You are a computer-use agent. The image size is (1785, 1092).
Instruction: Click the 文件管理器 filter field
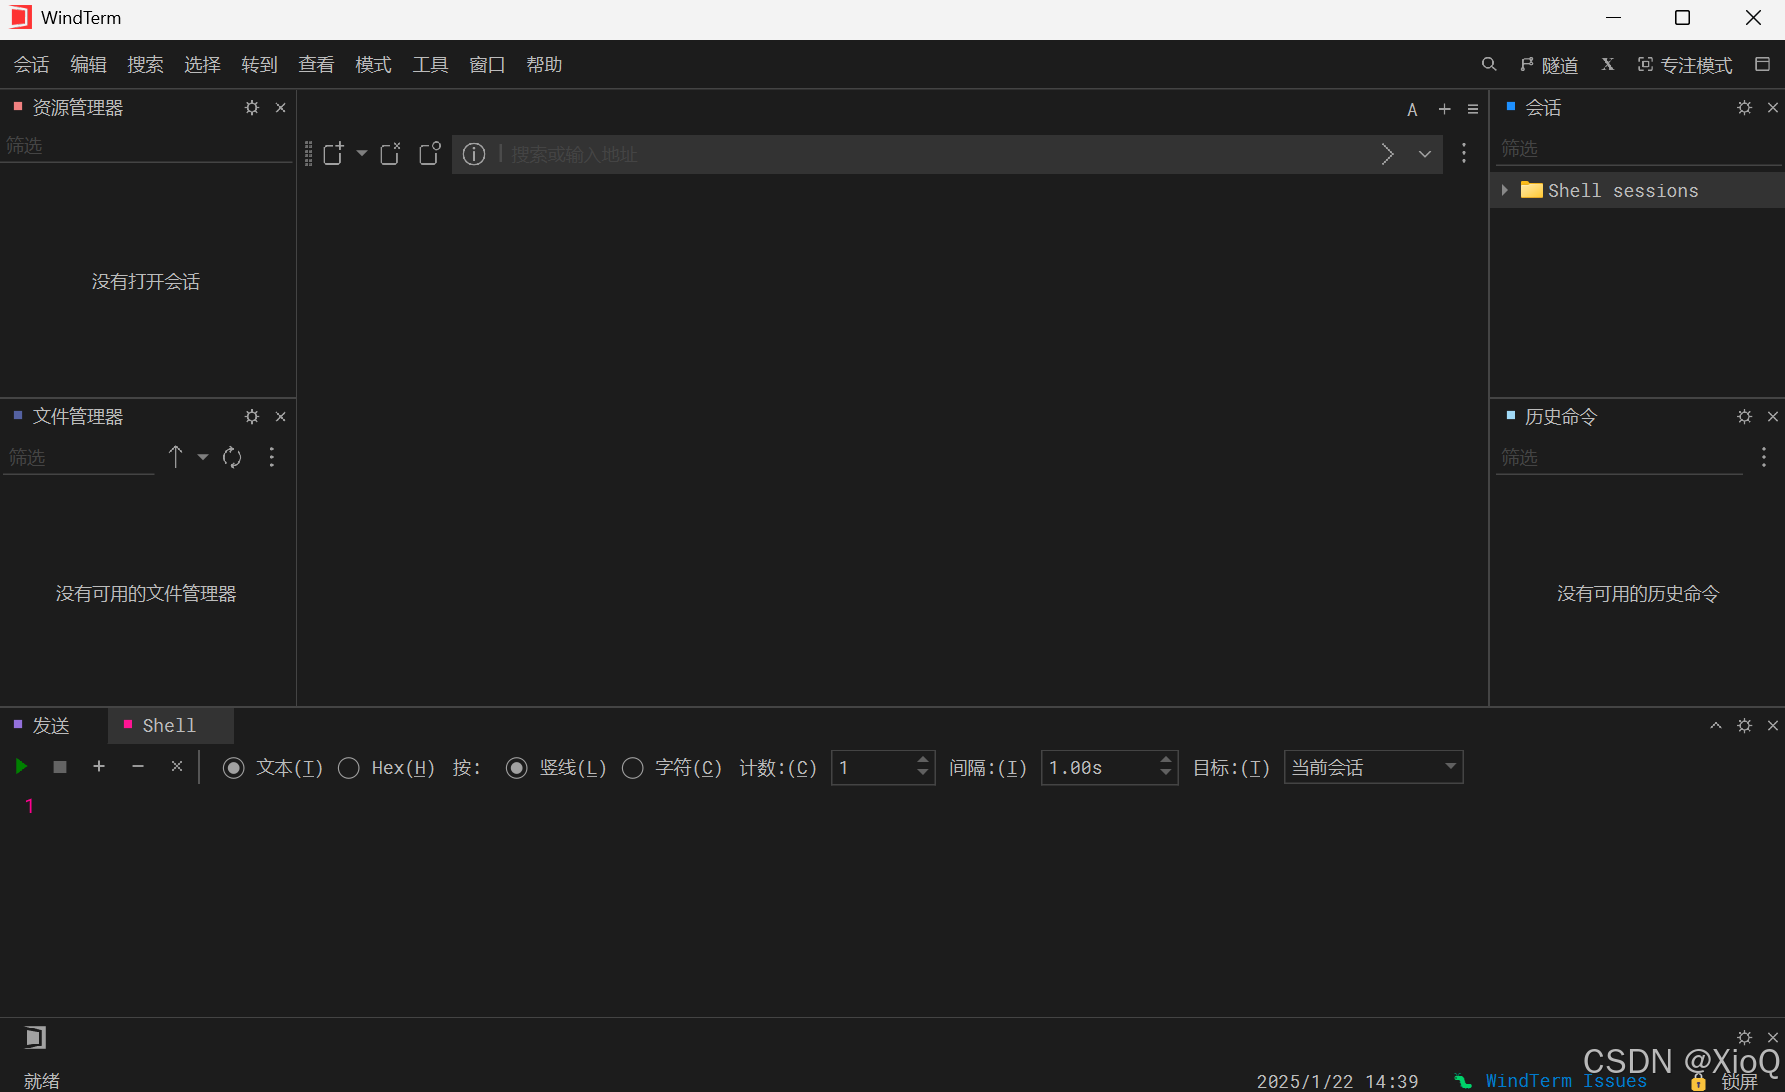[x=79, y=458]
